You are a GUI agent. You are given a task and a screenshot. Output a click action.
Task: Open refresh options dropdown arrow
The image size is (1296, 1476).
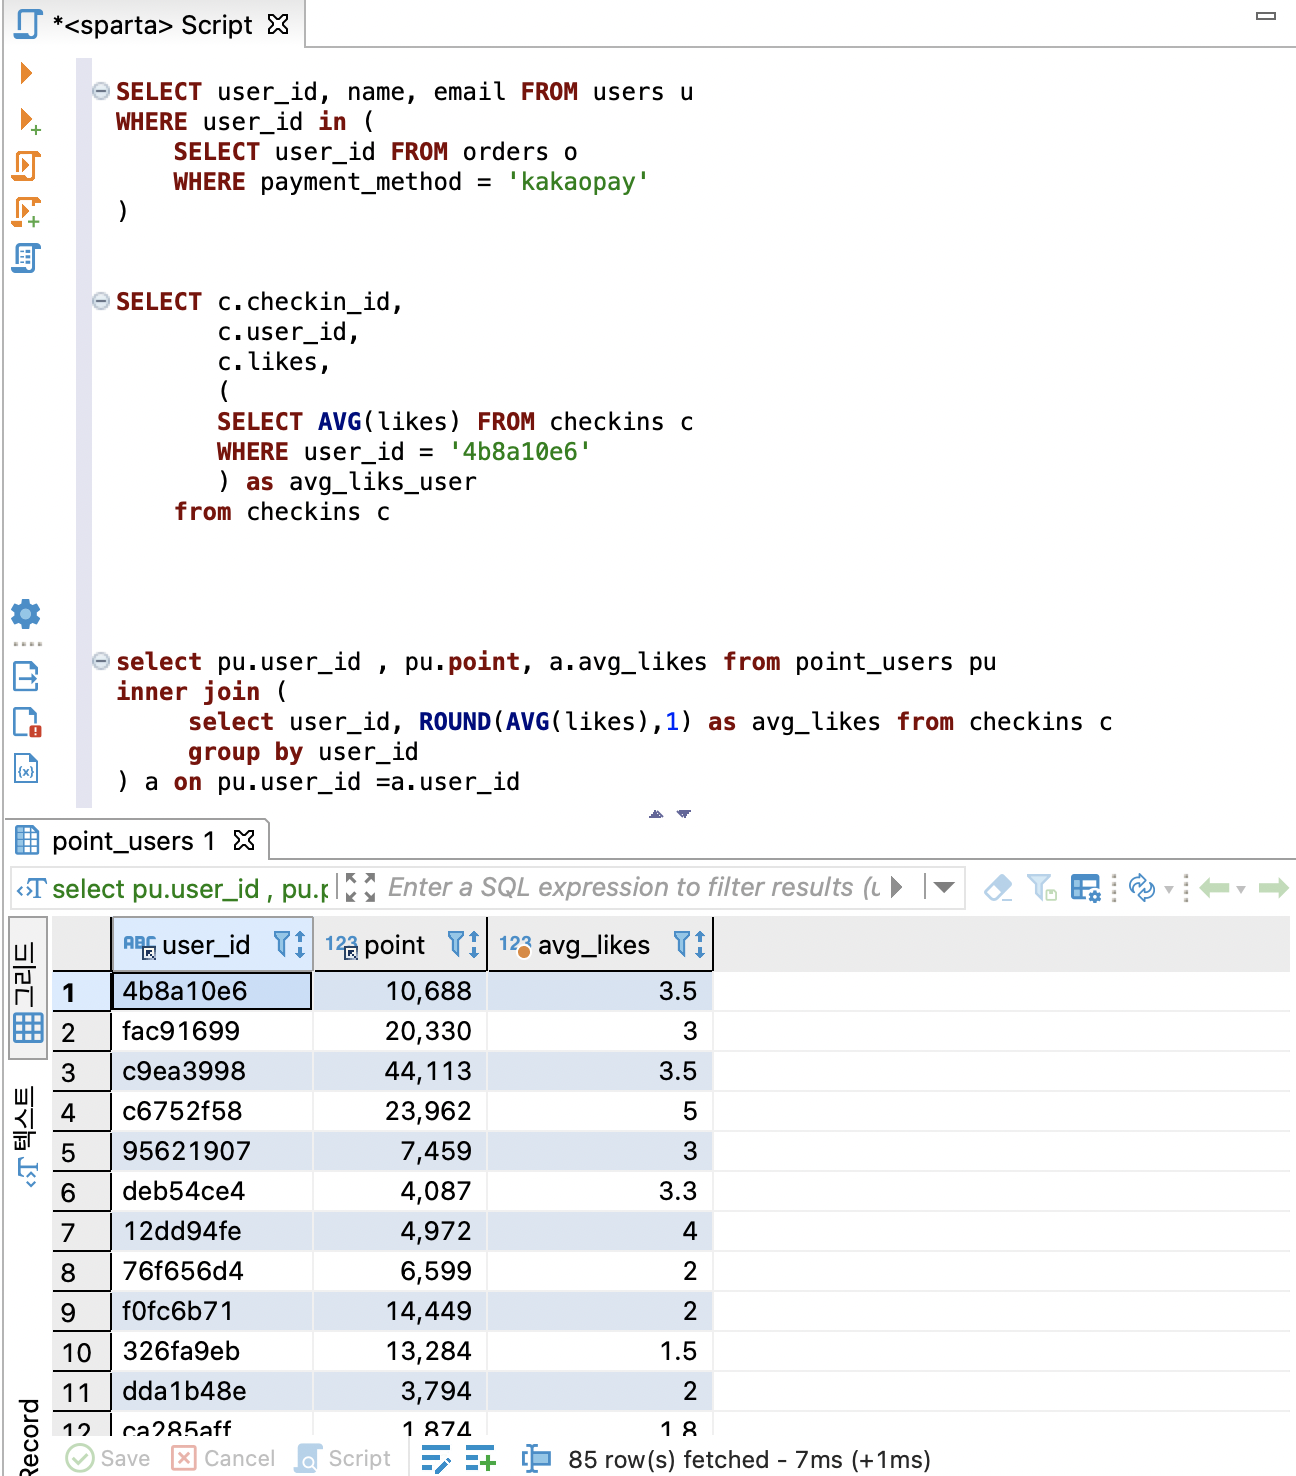(x=1168, y=889)
